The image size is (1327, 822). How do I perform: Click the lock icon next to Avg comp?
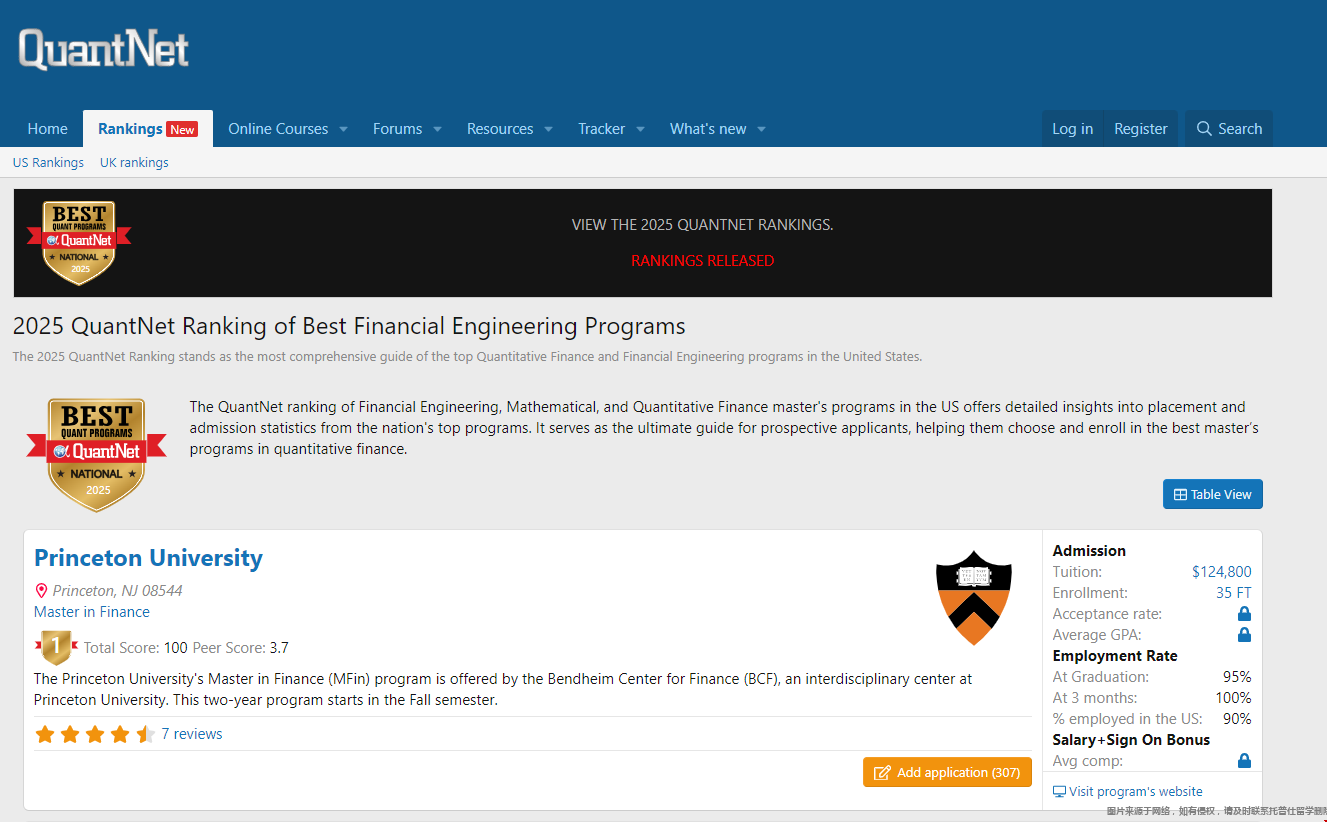pos(1244,761)
